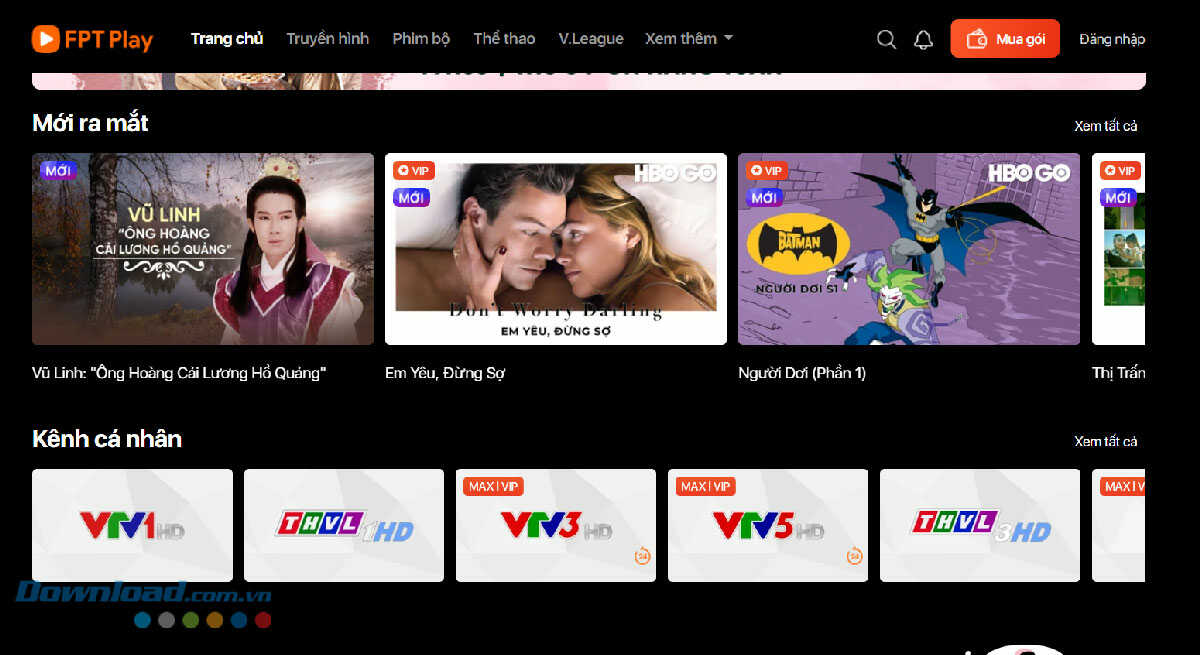The image size is (1200, 655).
Task: Open Xem tất cả for Kênh cá nhân
Action: [1106, 441]
